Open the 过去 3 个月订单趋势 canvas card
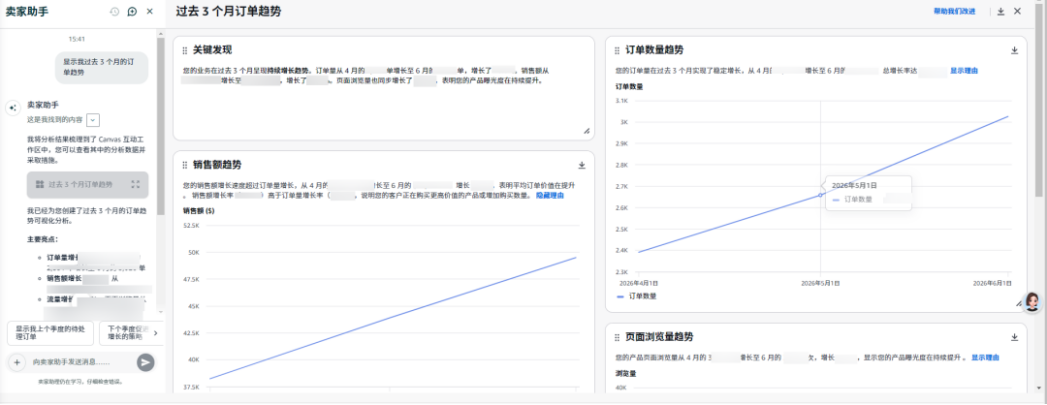The image size is (1047, 405). [87, 184]
